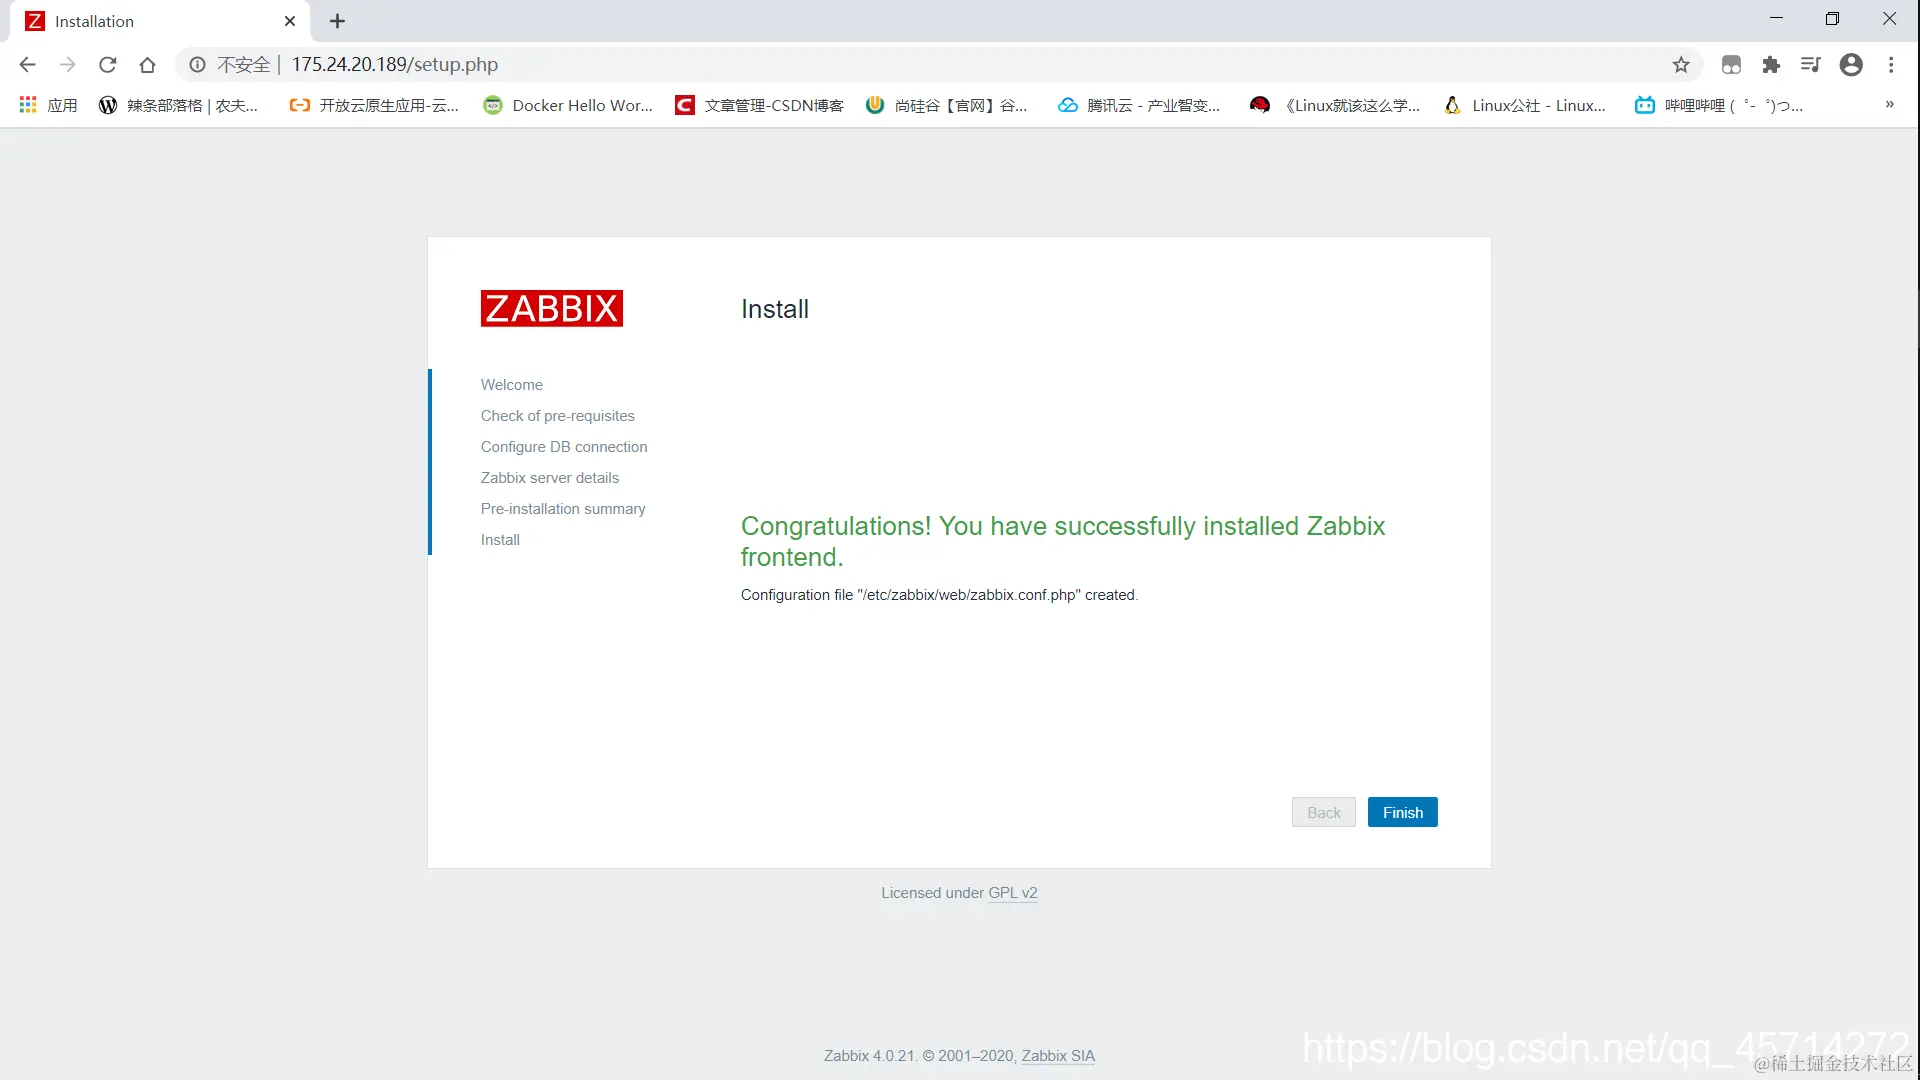Screen dimensions: 1920x1080
Task: Open the Apps bookmark shortcut
Action: (x=48, y=105)
